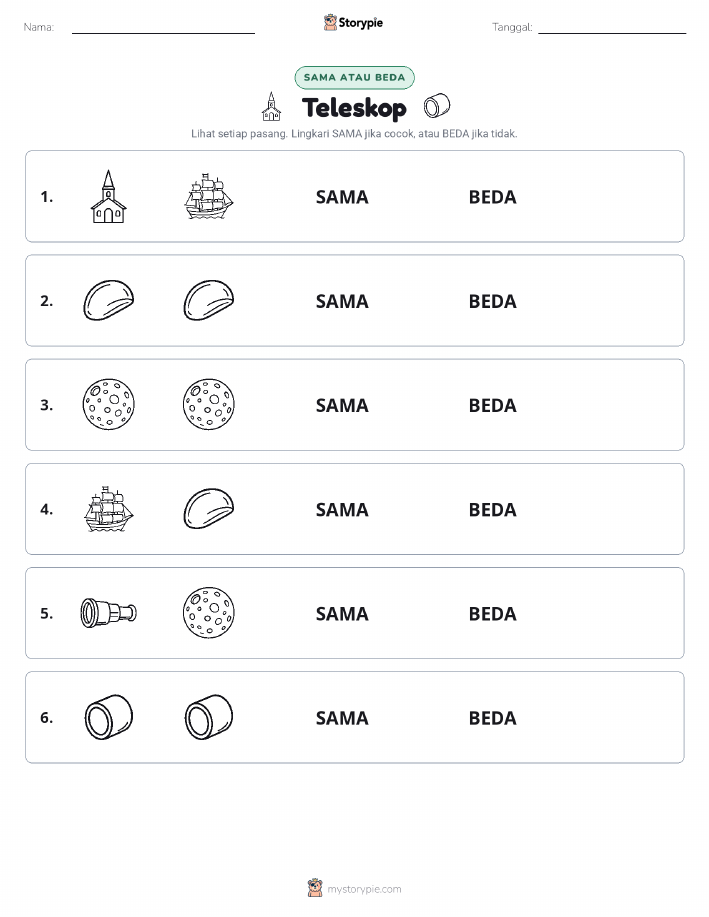709x917 pixels.
Task: Select SAMA for row 2
Action: coord(342,301)
